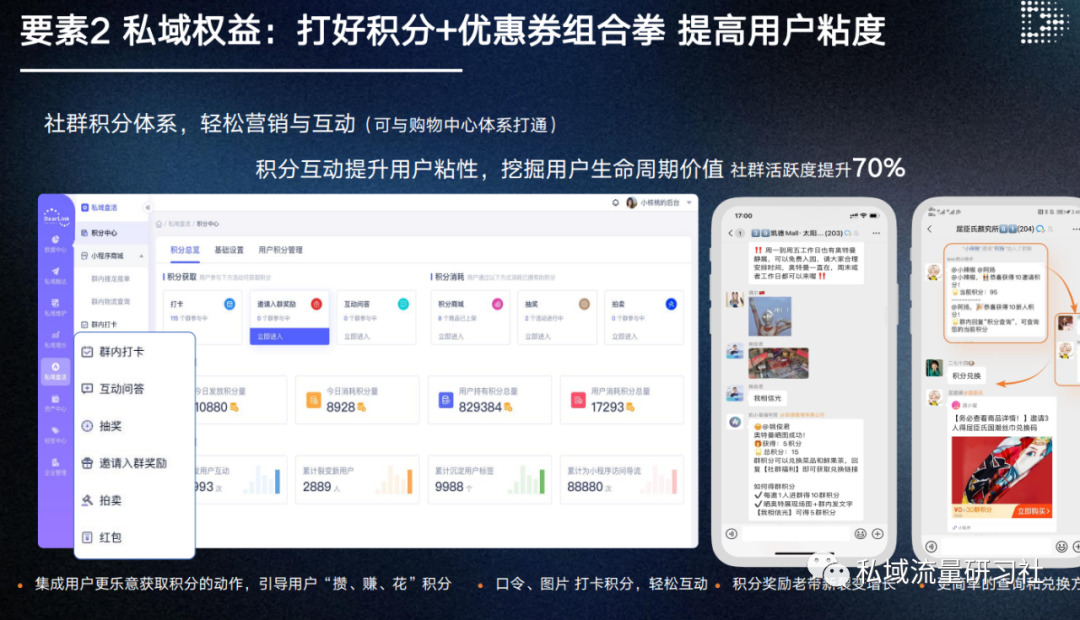The width and height of the screenshot is (1080, 620).
Task: Click the blue icon on the 打卡 card
Action: 229,304
